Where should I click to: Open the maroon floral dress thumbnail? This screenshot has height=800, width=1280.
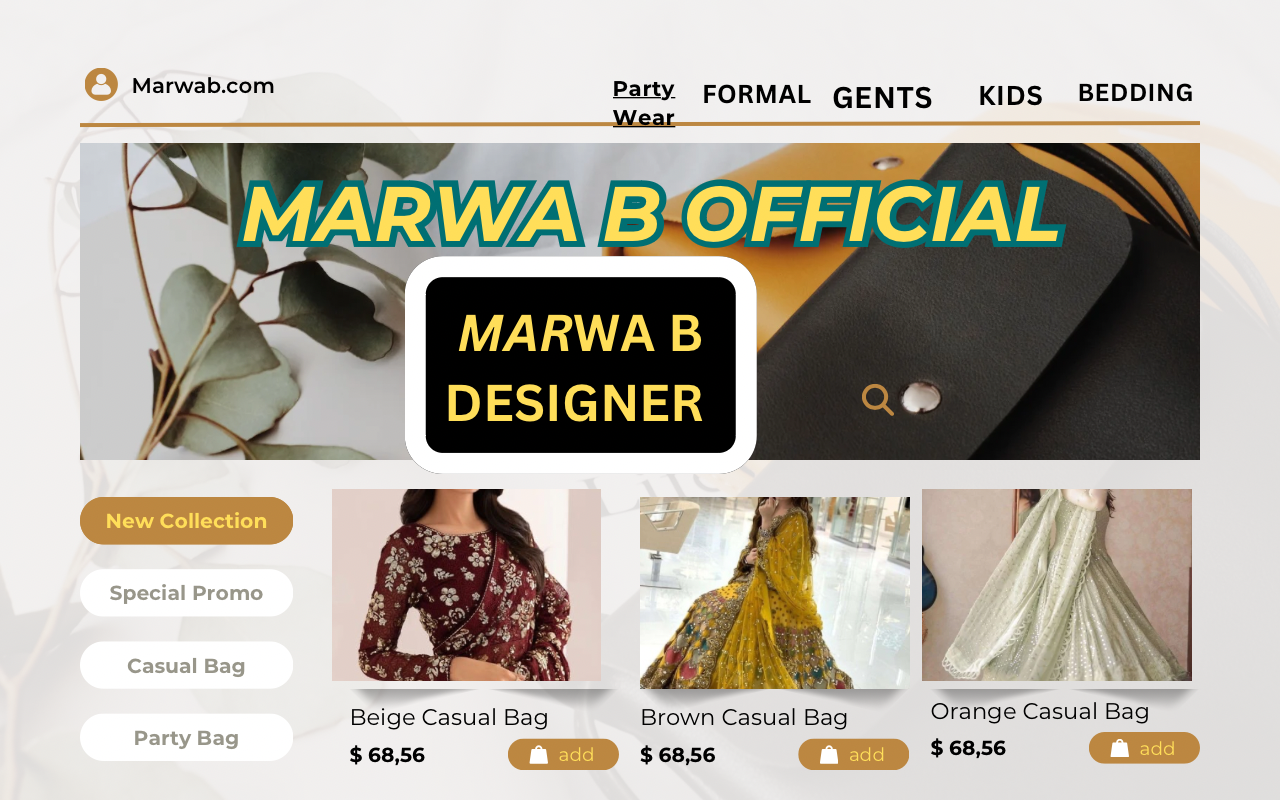[466, 585]
